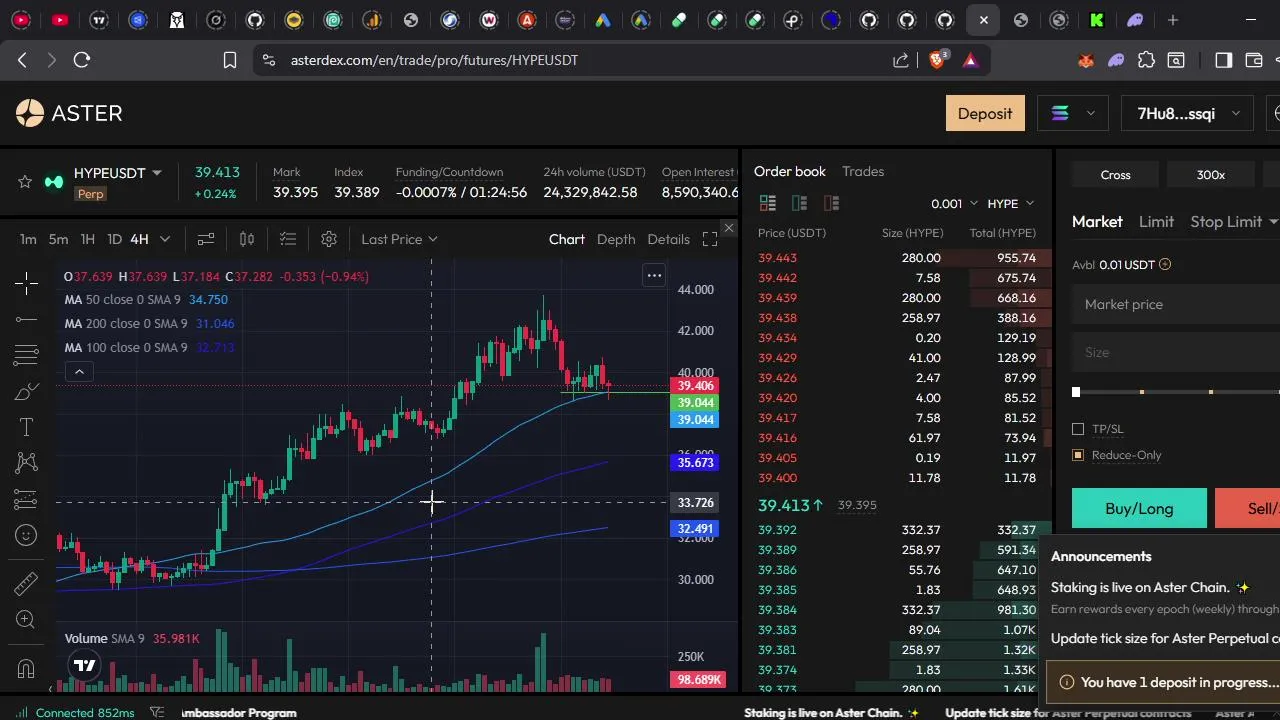
Task: Select the crosshair cursor tool in chart toolbar
Action: [27, 284]
